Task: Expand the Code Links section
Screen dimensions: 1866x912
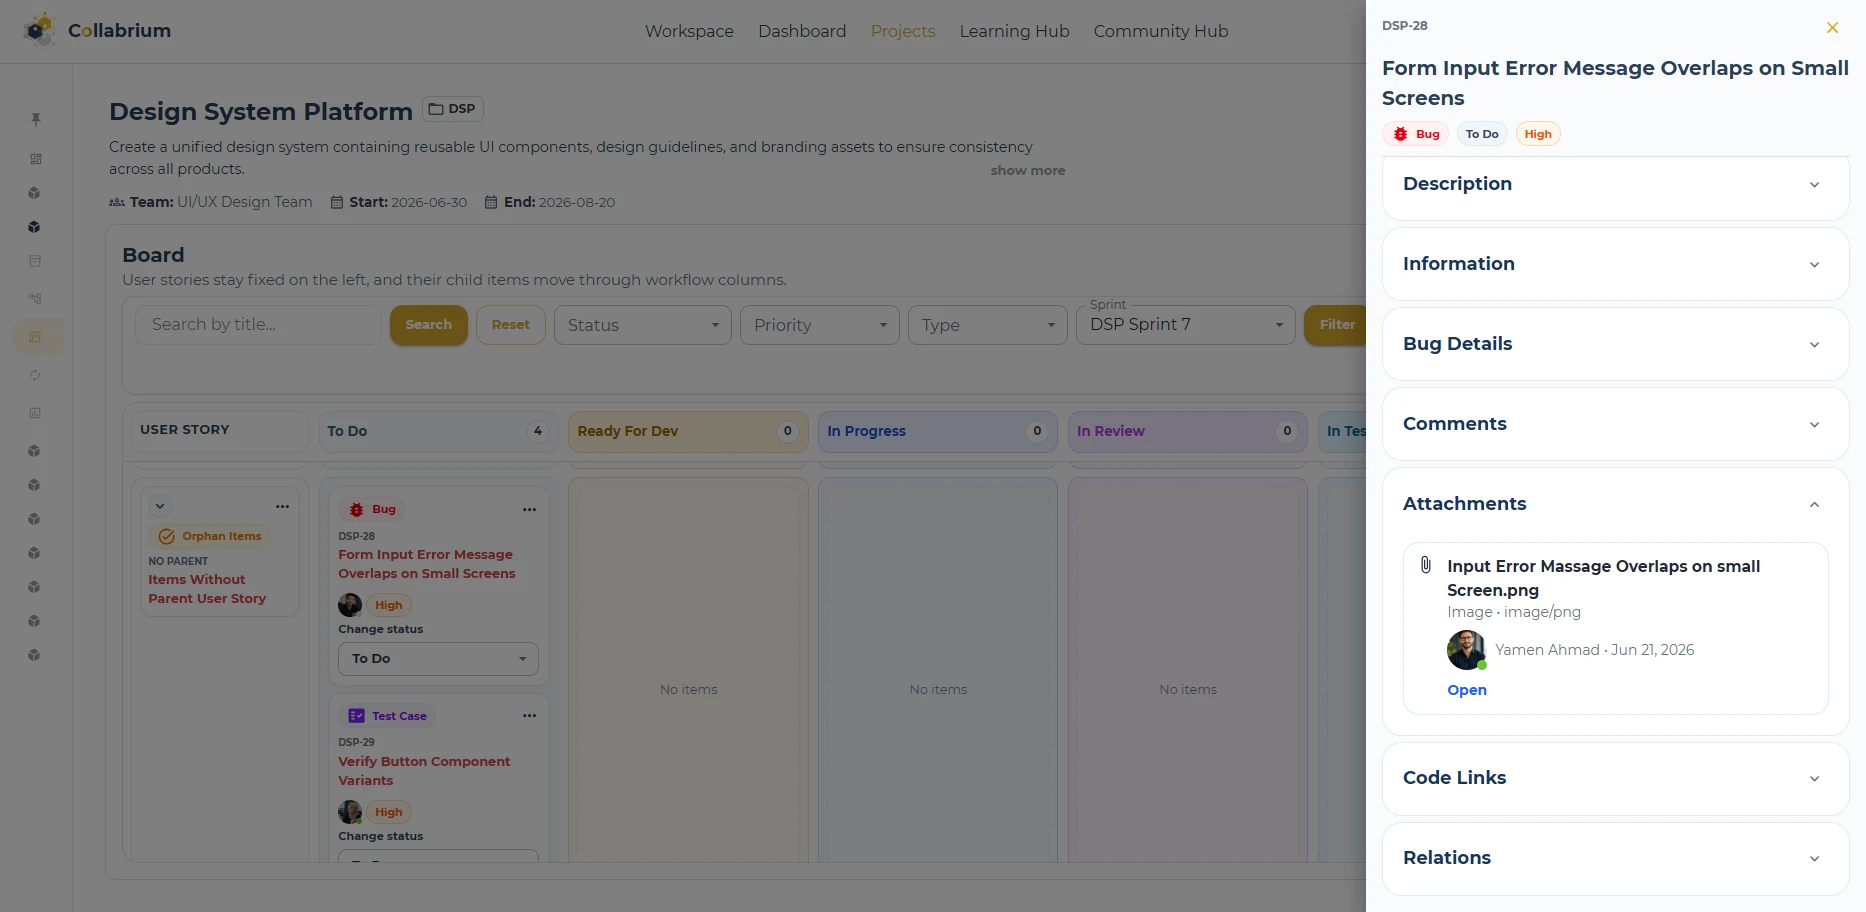Action: [x=1615, y=778]
